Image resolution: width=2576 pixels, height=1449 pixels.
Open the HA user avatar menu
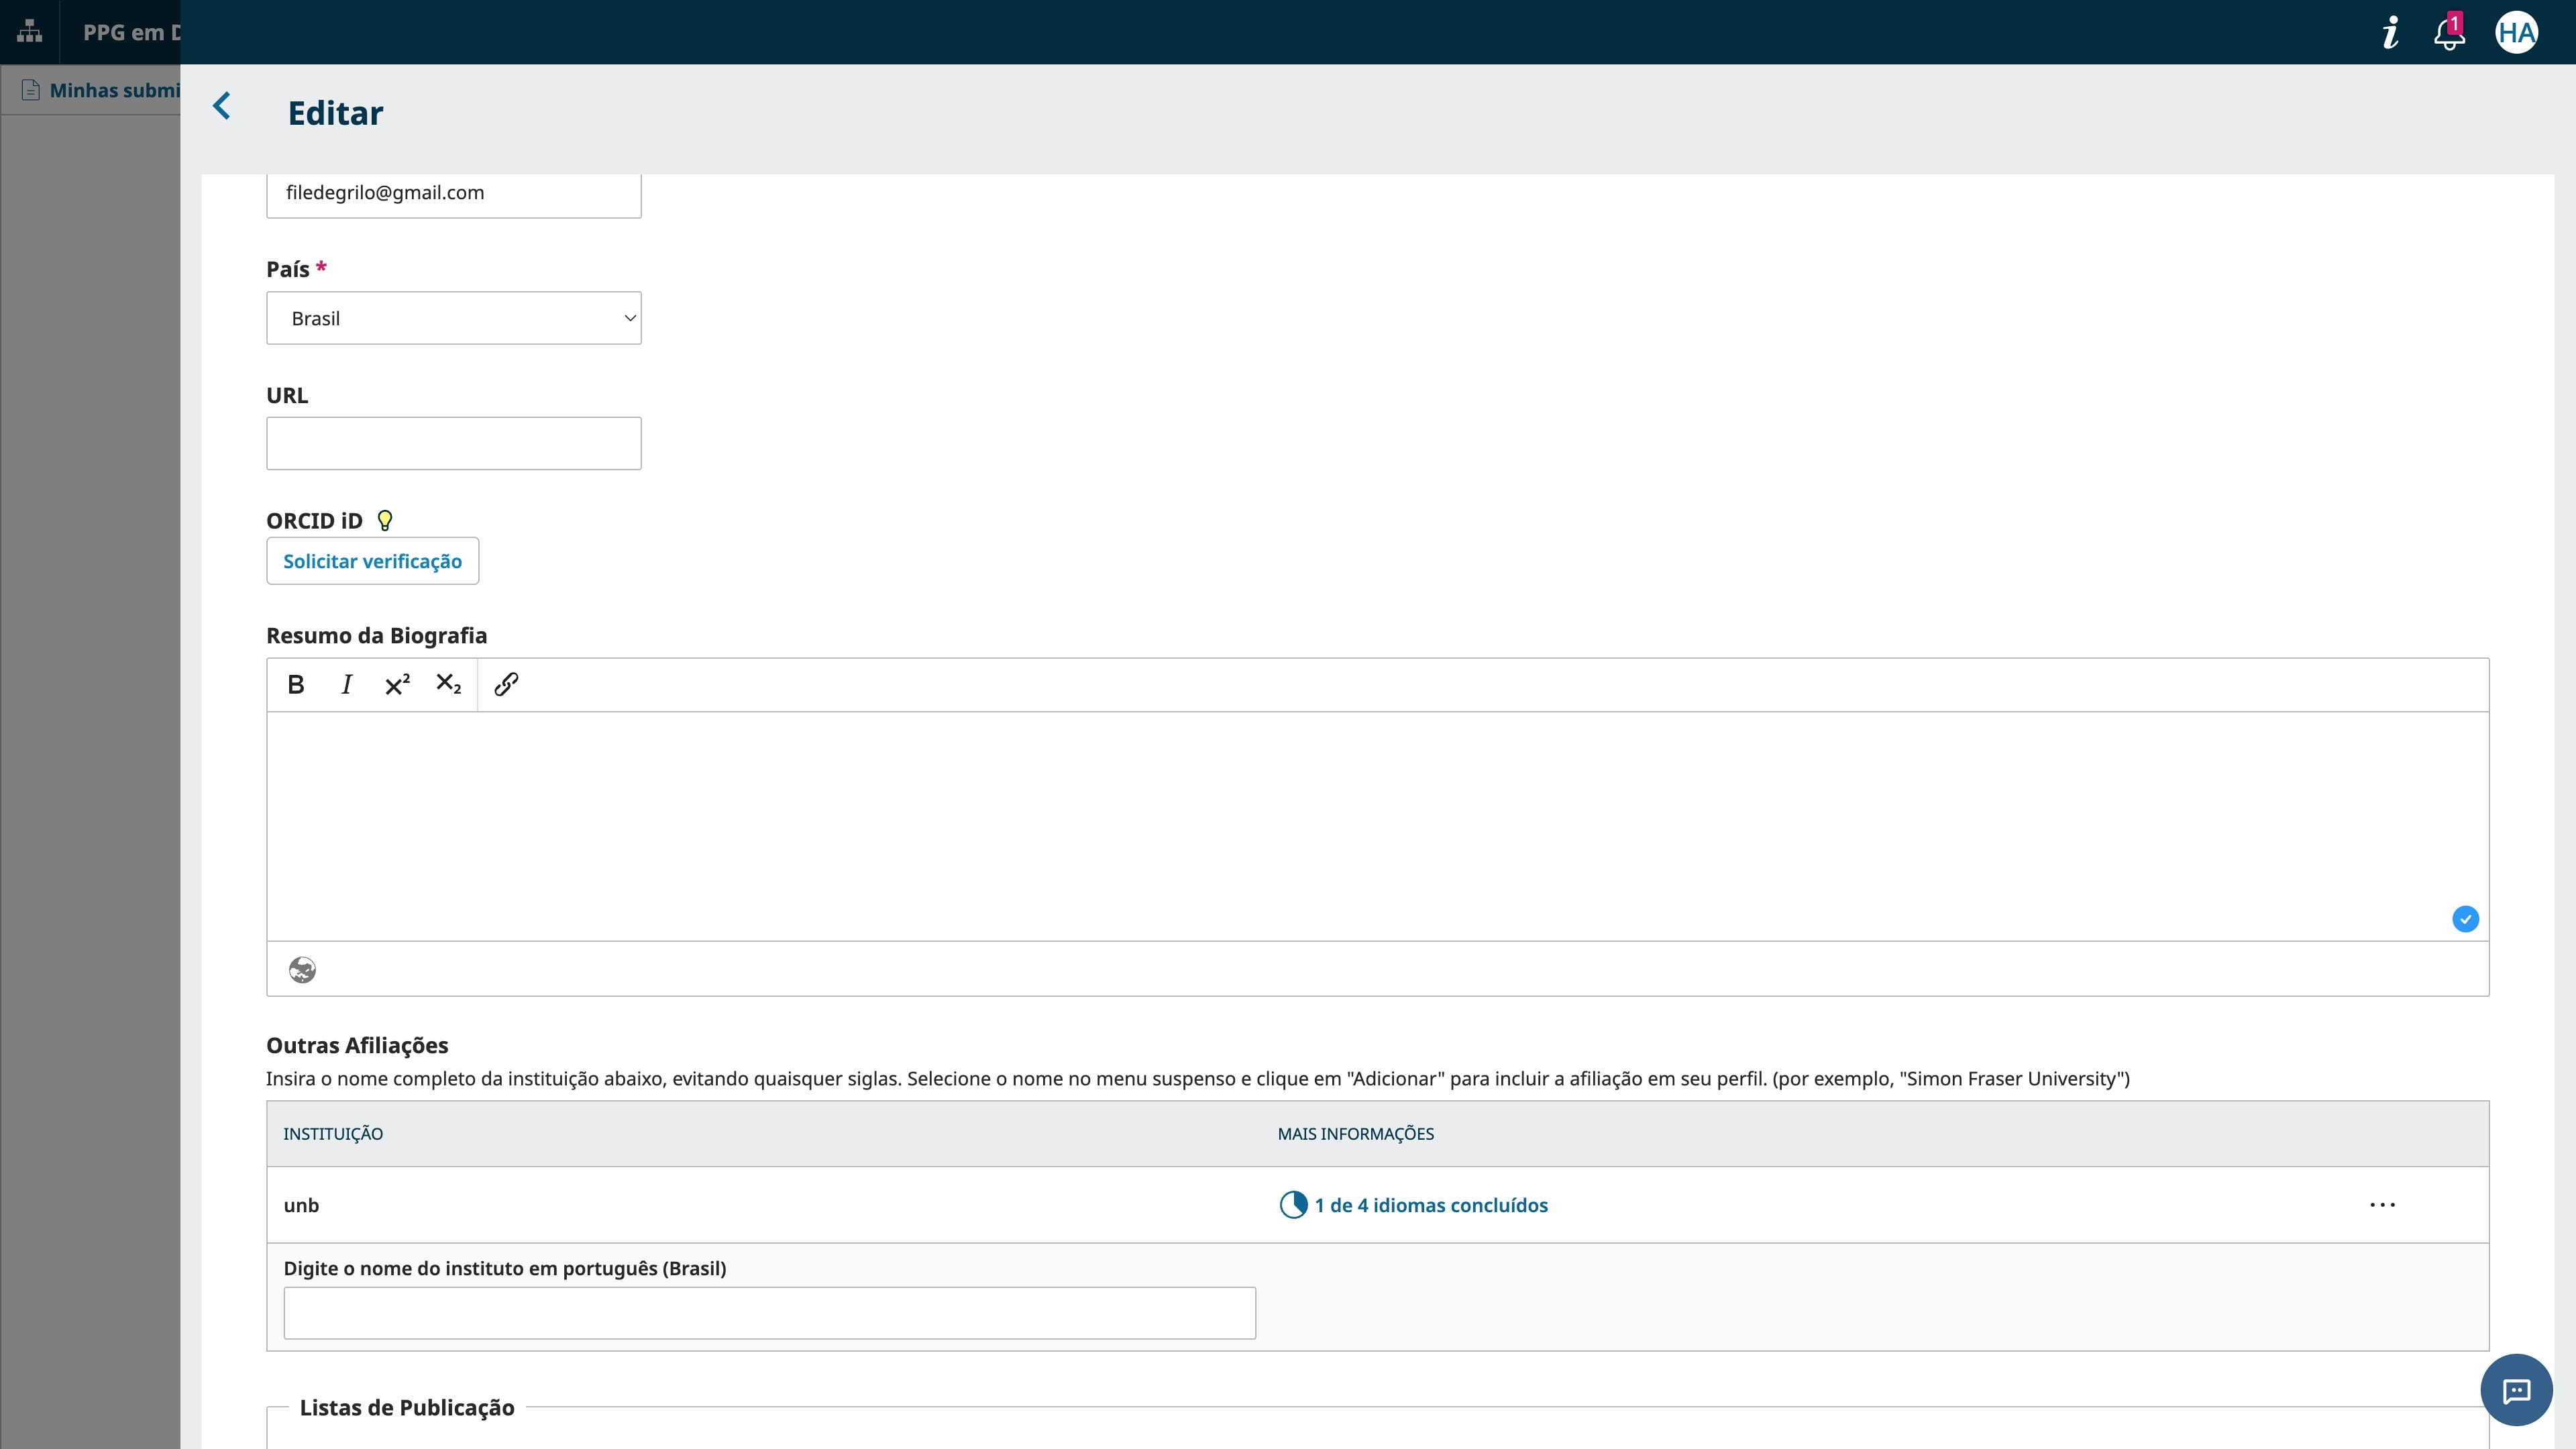pyautogui.click(x=2516, y=33)
